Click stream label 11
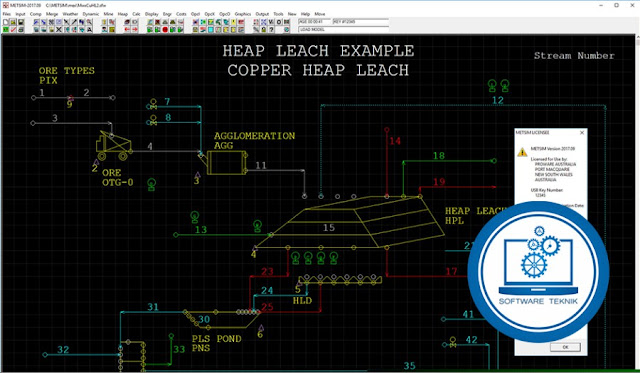 point(261,166)
